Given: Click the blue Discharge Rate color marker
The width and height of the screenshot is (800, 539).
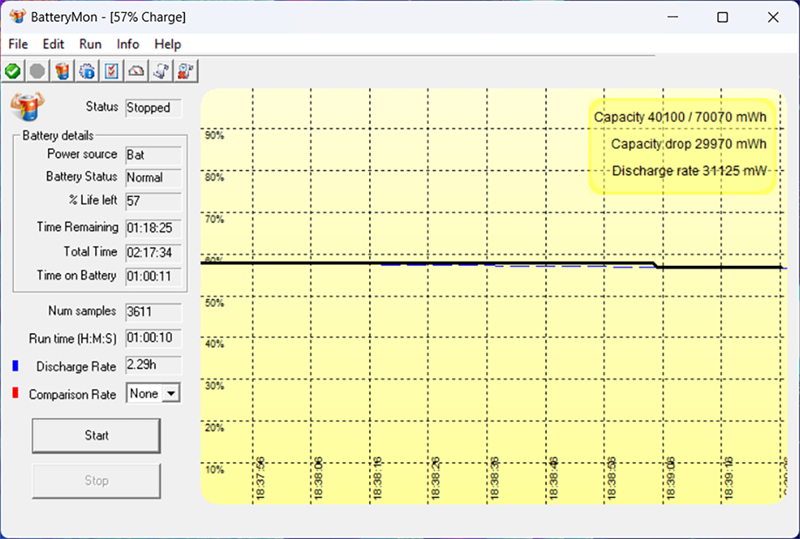Looking at the screenshot, I should coord(15,365).
